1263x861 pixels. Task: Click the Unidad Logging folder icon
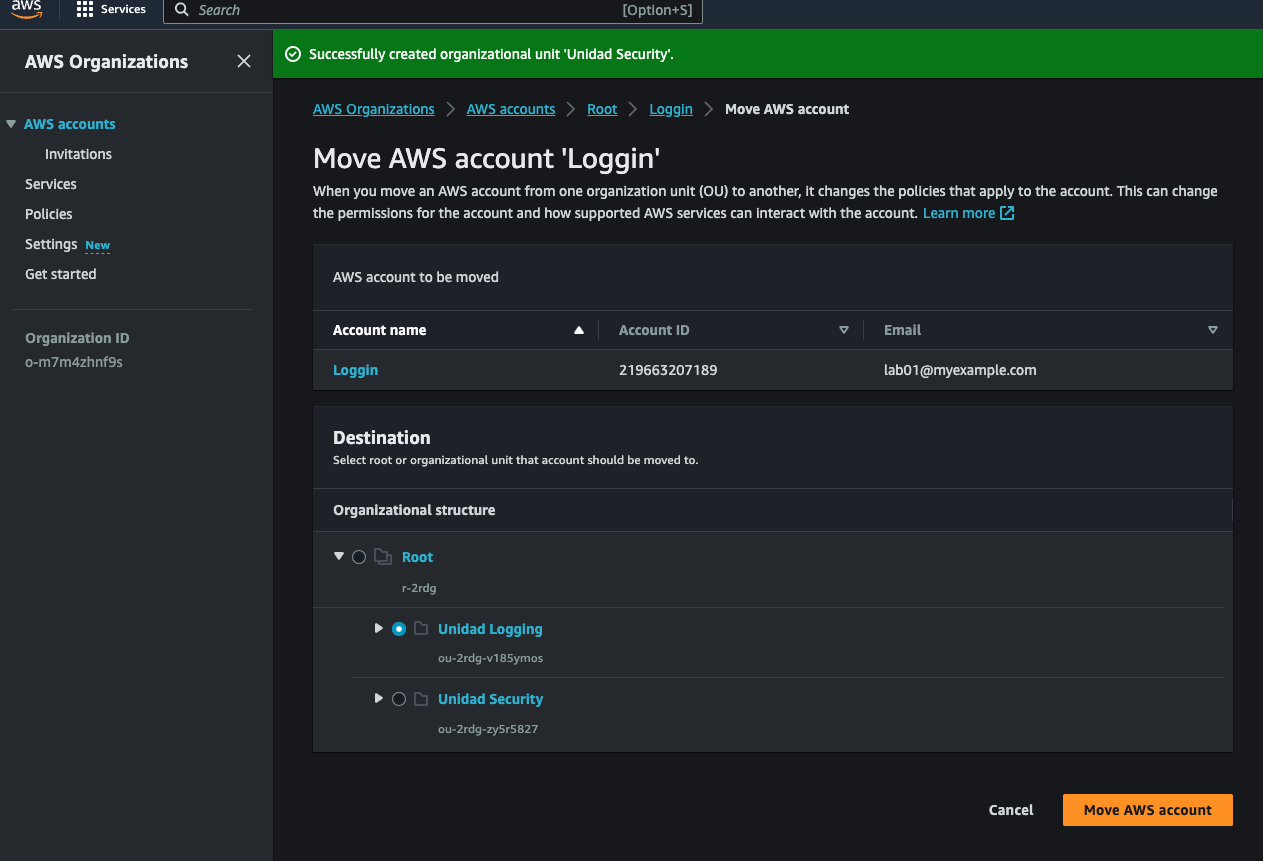[x=421, y=629]
